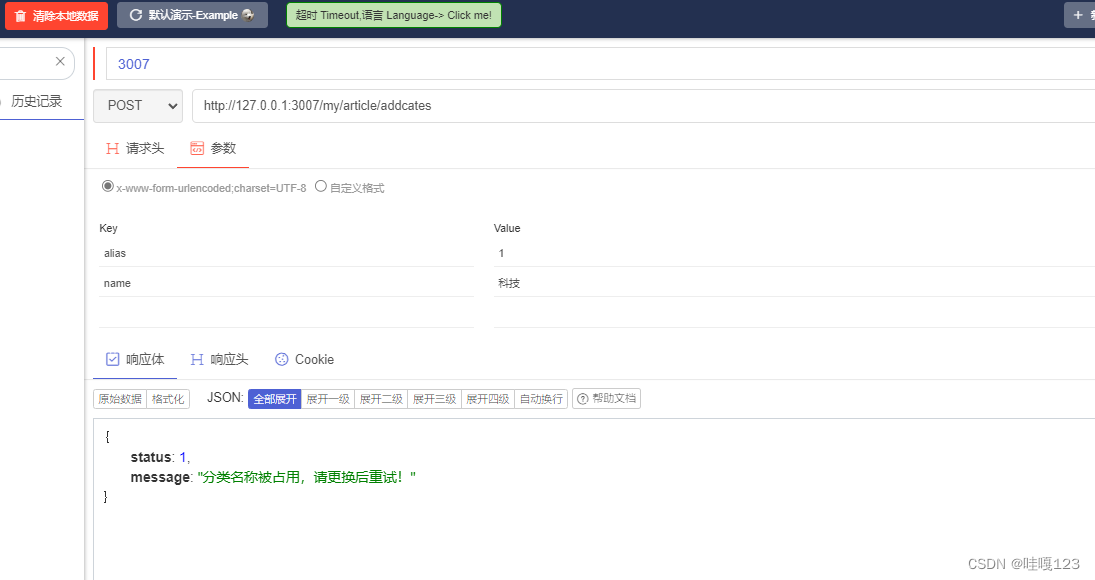Select the 自定义格式 radio button
The height and width of the screenshot is (580, 1095).
[321, 185]
